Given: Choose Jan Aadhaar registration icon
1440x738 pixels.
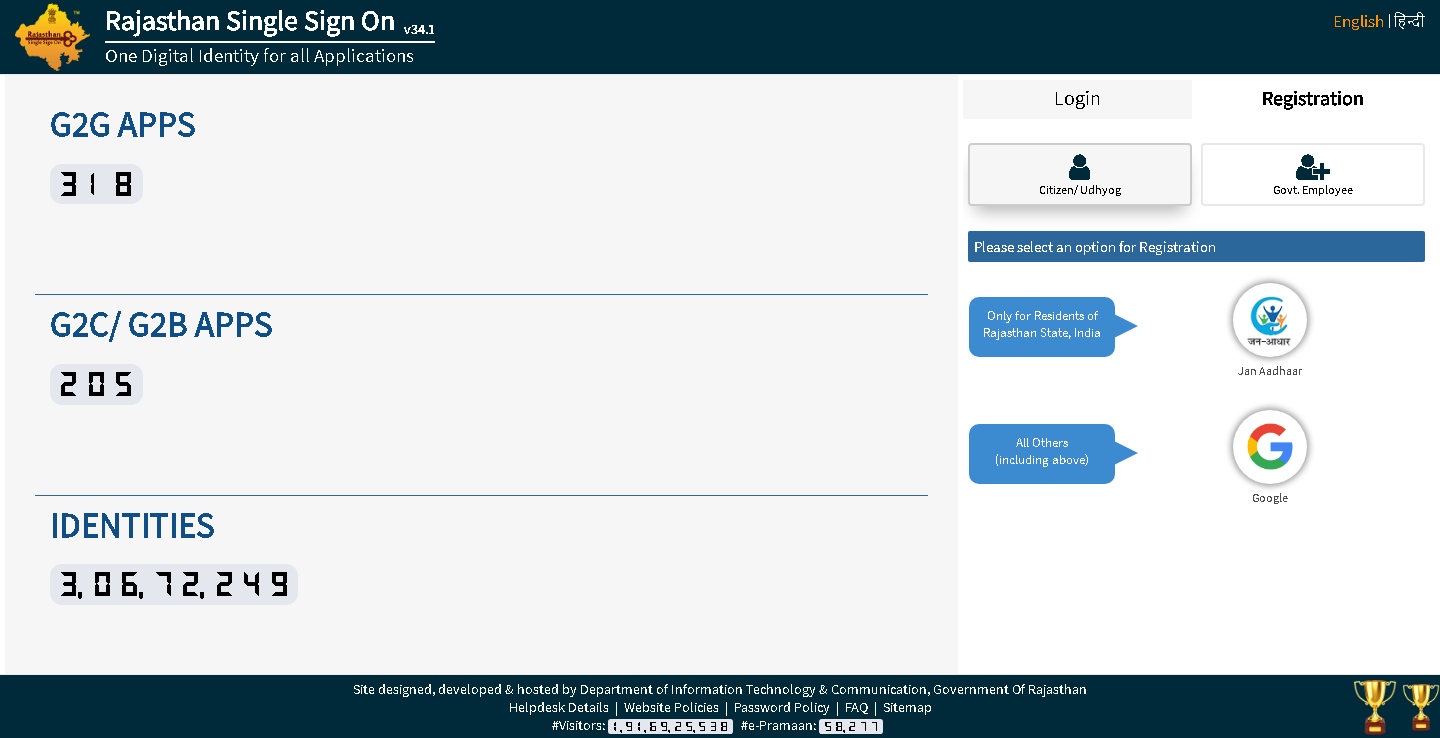Looking at the screenshot, I should 1269,320.
